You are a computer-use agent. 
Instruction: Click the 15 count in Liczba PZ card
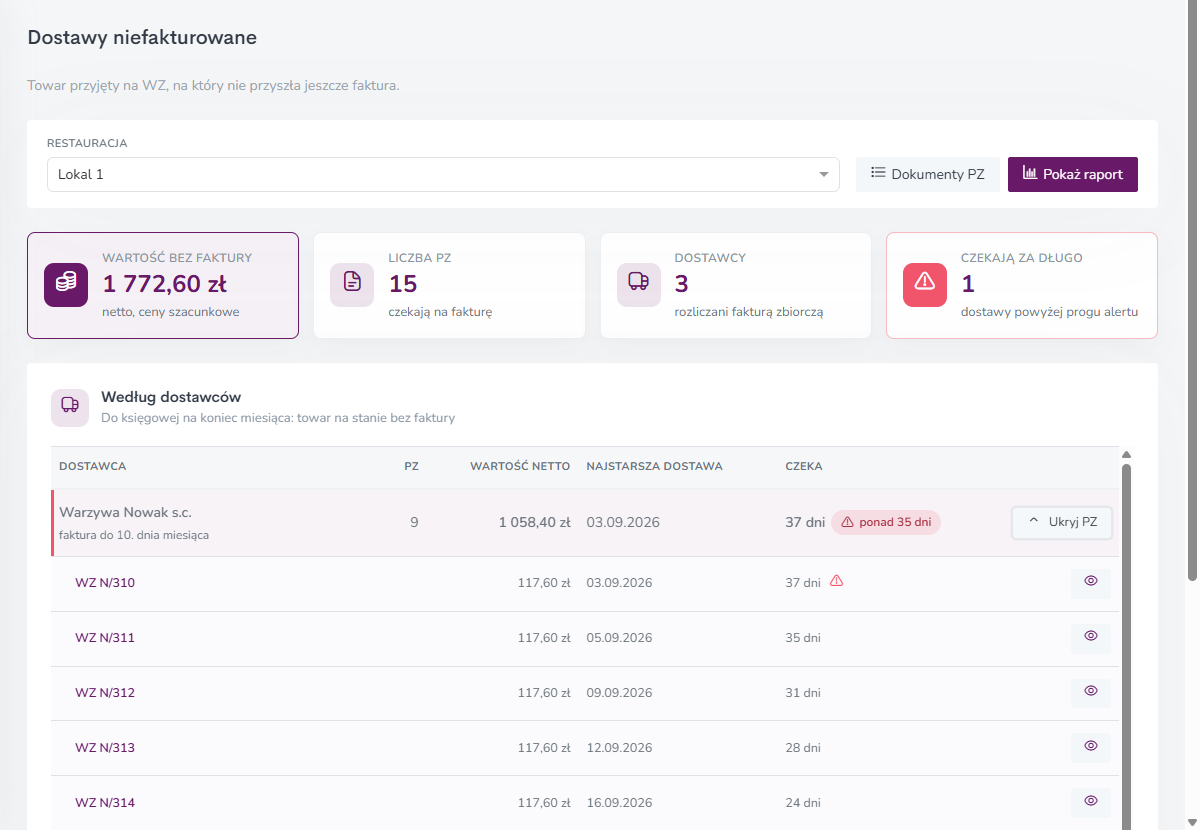[x=403, y=284]
